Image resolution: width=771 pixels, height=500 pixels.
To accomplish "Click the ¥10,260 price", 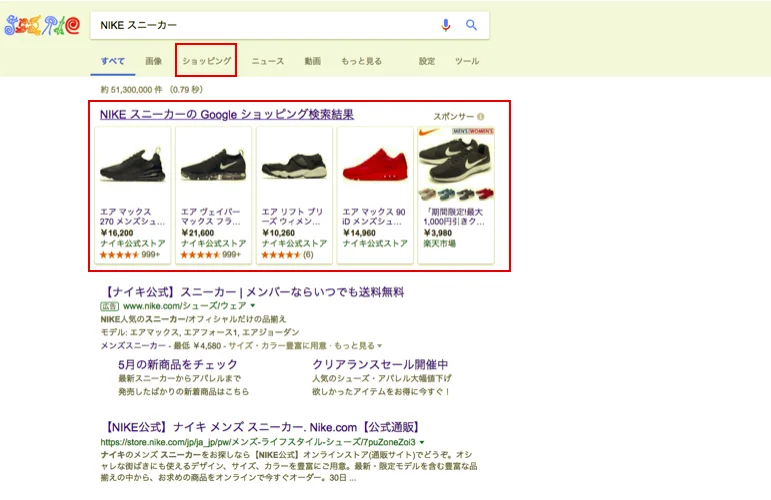I will [x=278, y=233].
